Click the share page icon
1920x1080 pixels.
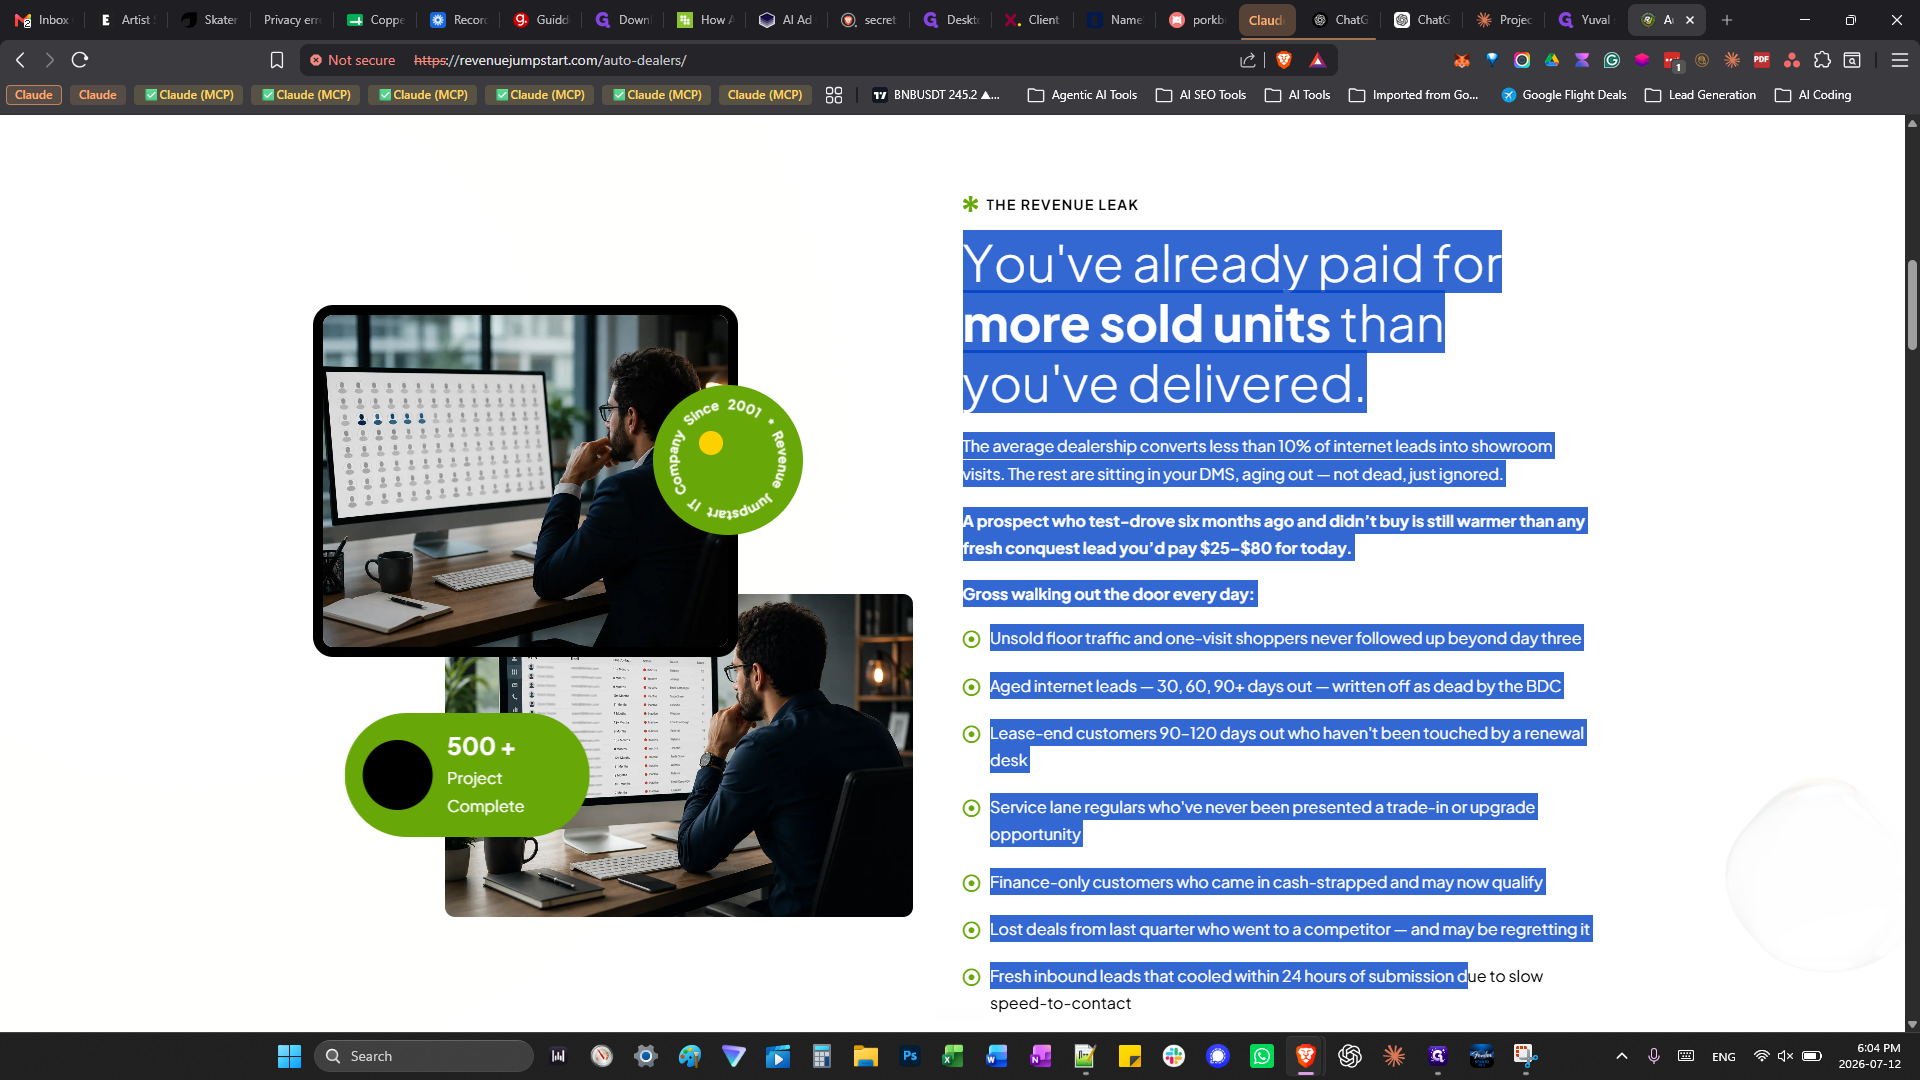click(x=1248, y=60)
